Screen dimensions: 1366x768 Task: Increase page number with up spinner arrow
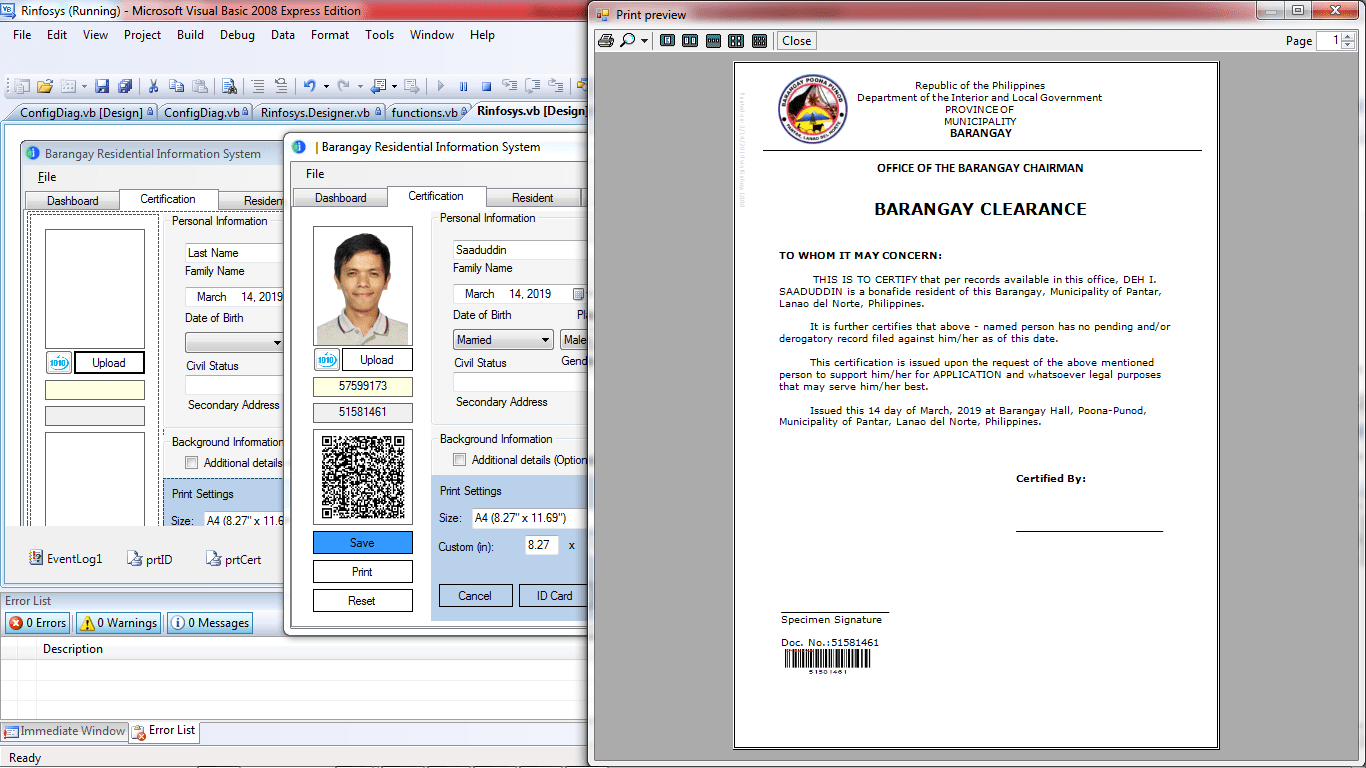point(1349,37)
